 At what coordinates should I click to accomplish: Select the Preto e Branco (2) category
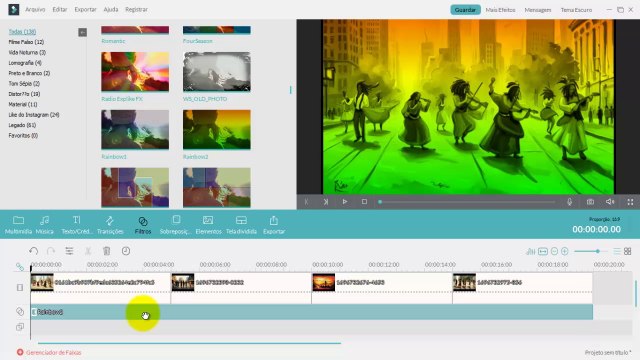pos(29,73)
